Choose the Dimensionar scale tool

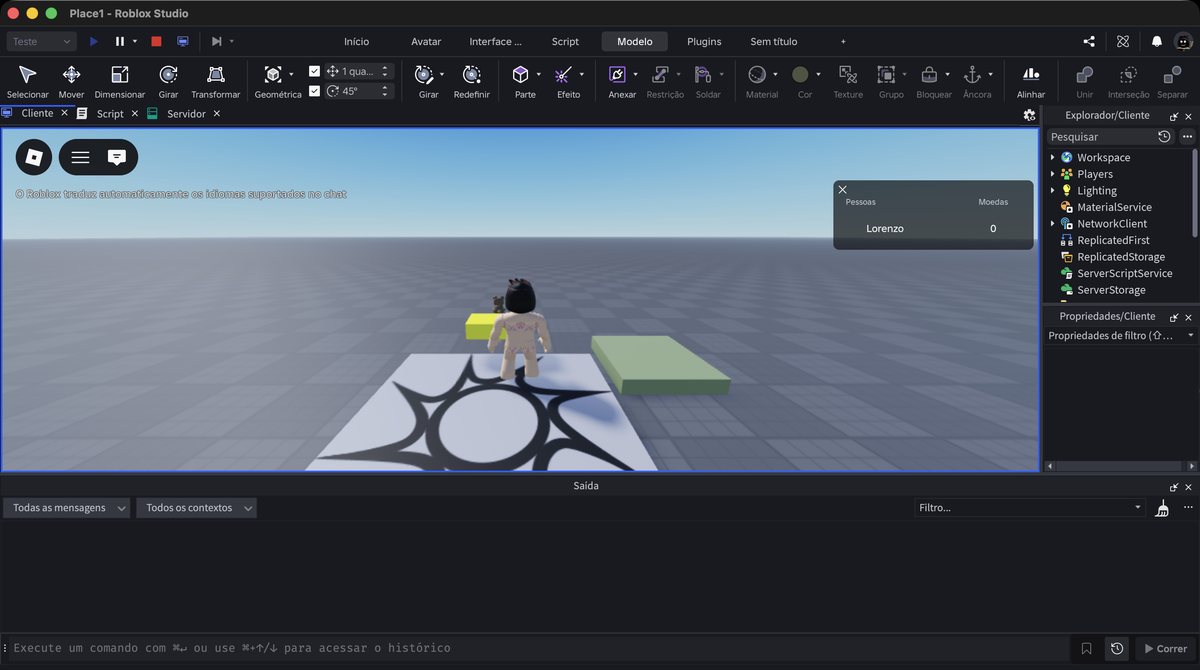click(x=120, y=75)
